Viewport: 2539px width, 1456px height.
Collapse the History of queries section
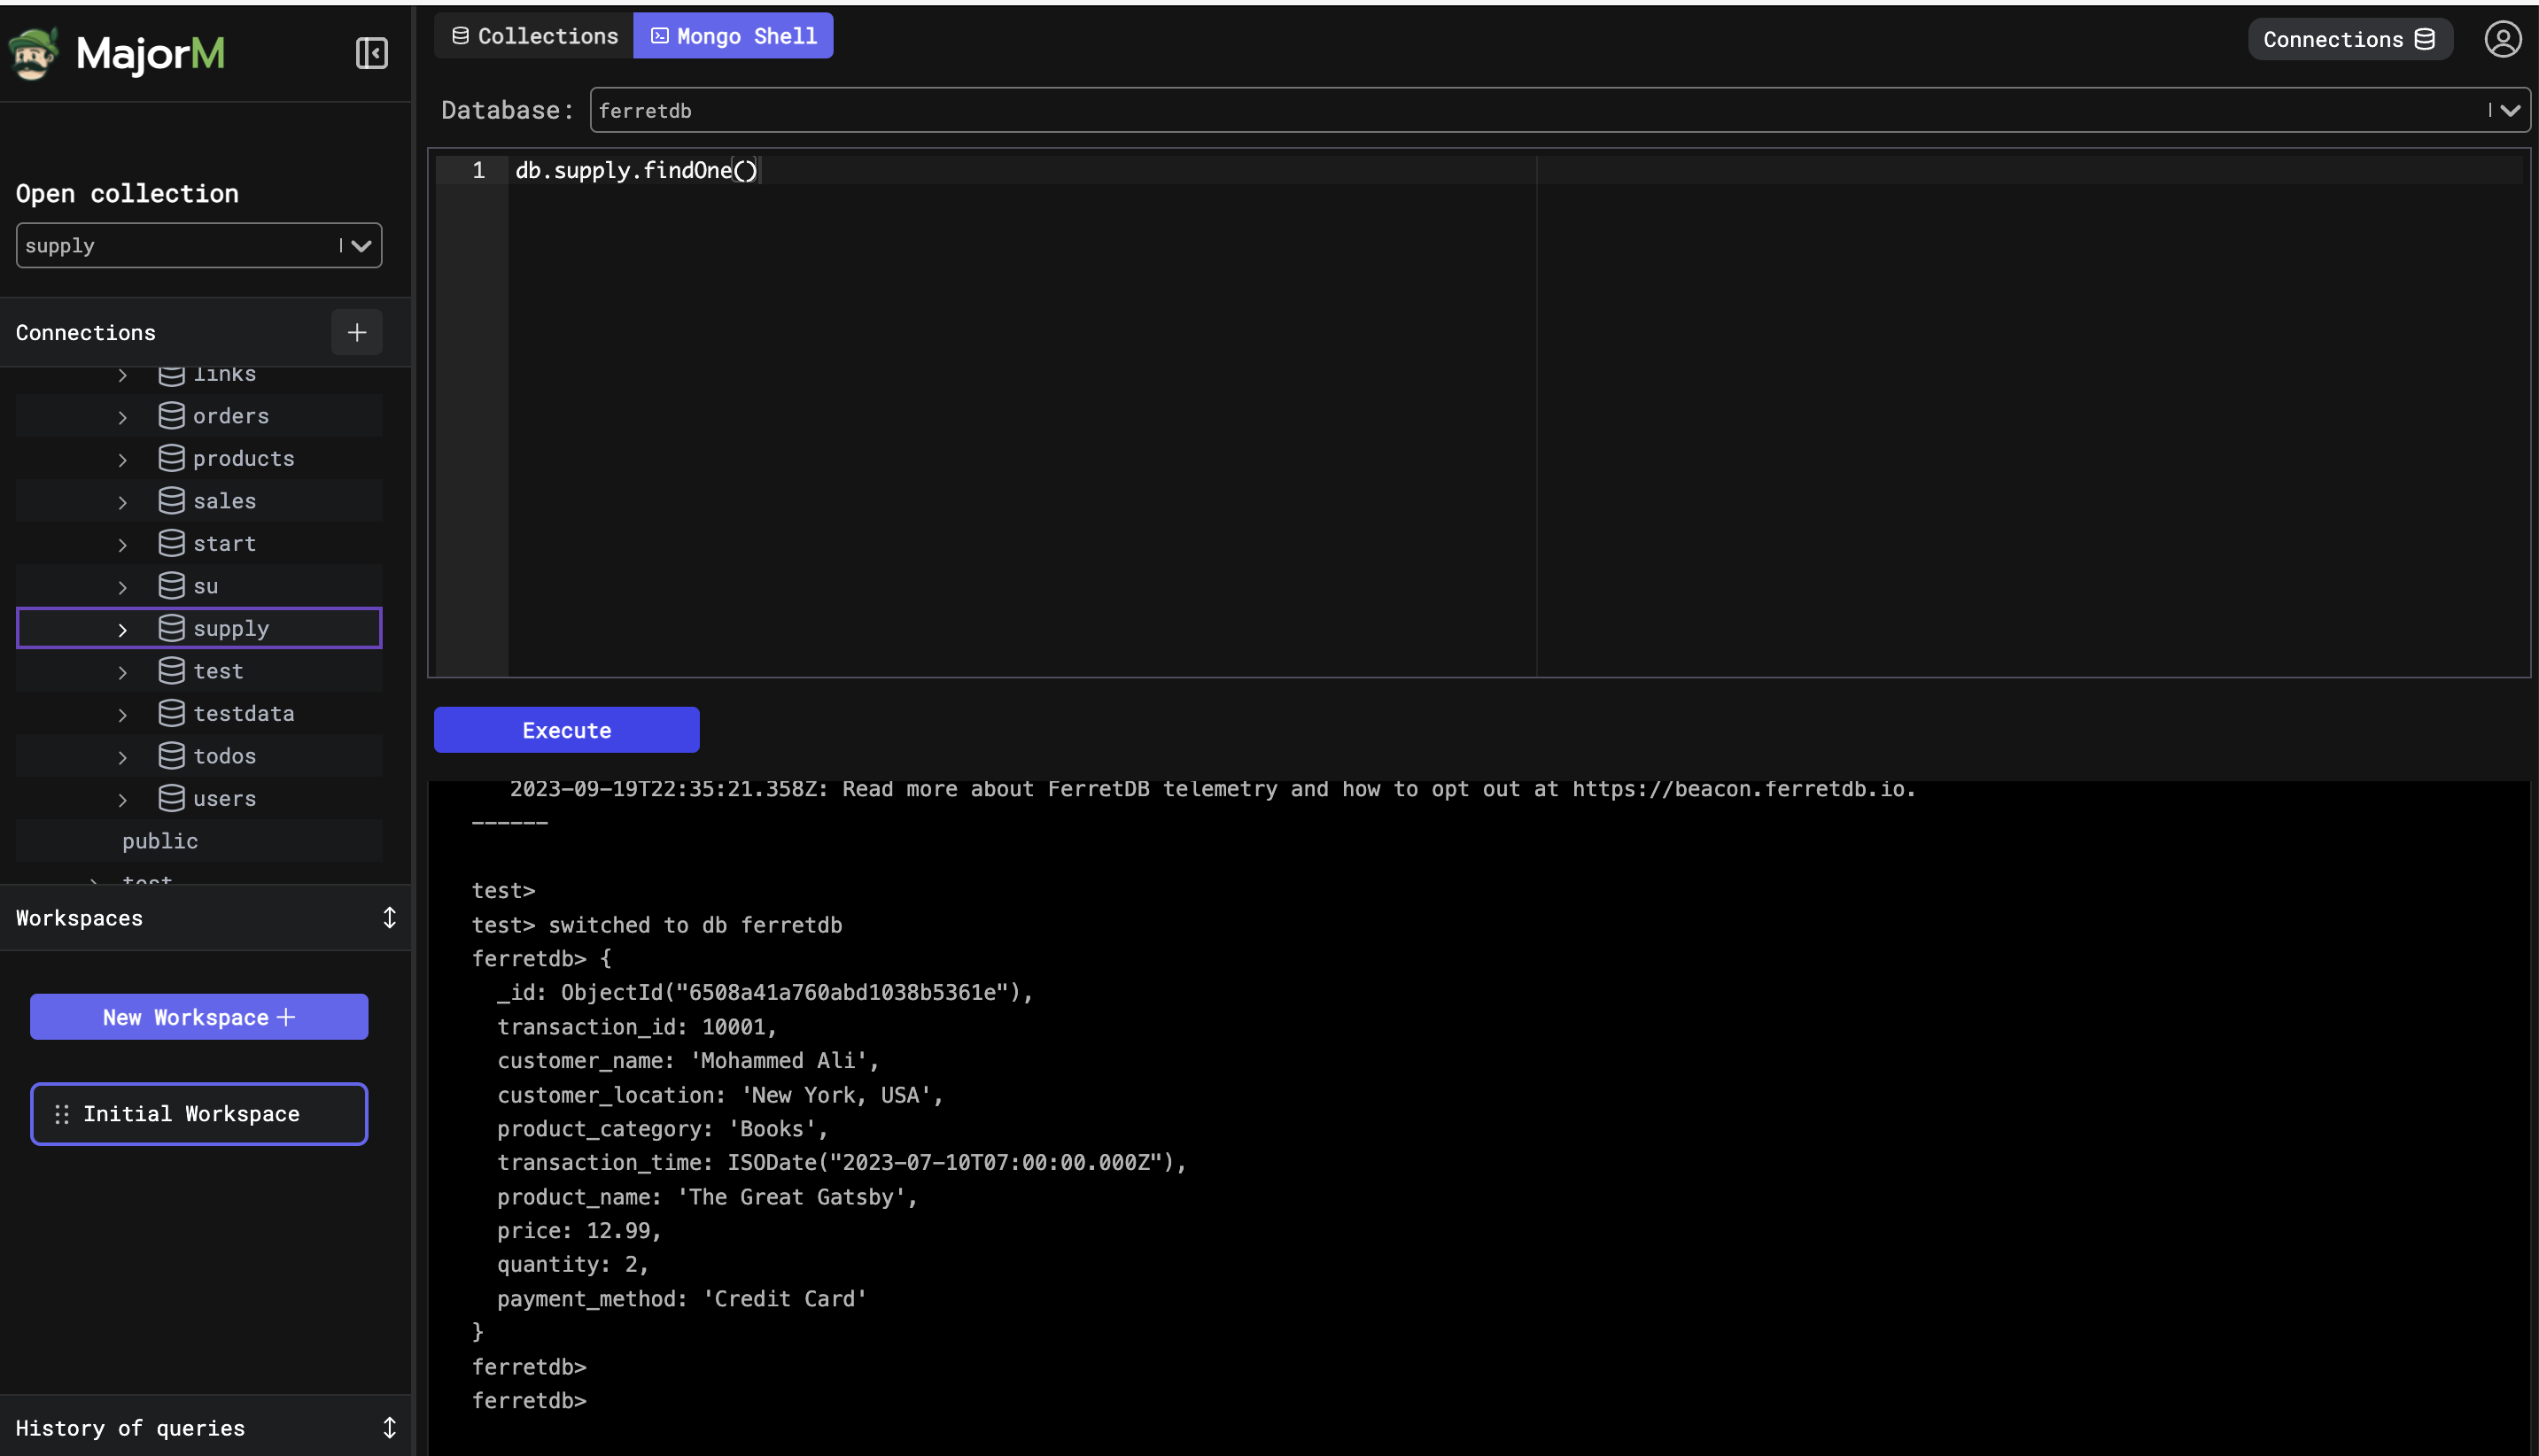389,1427
